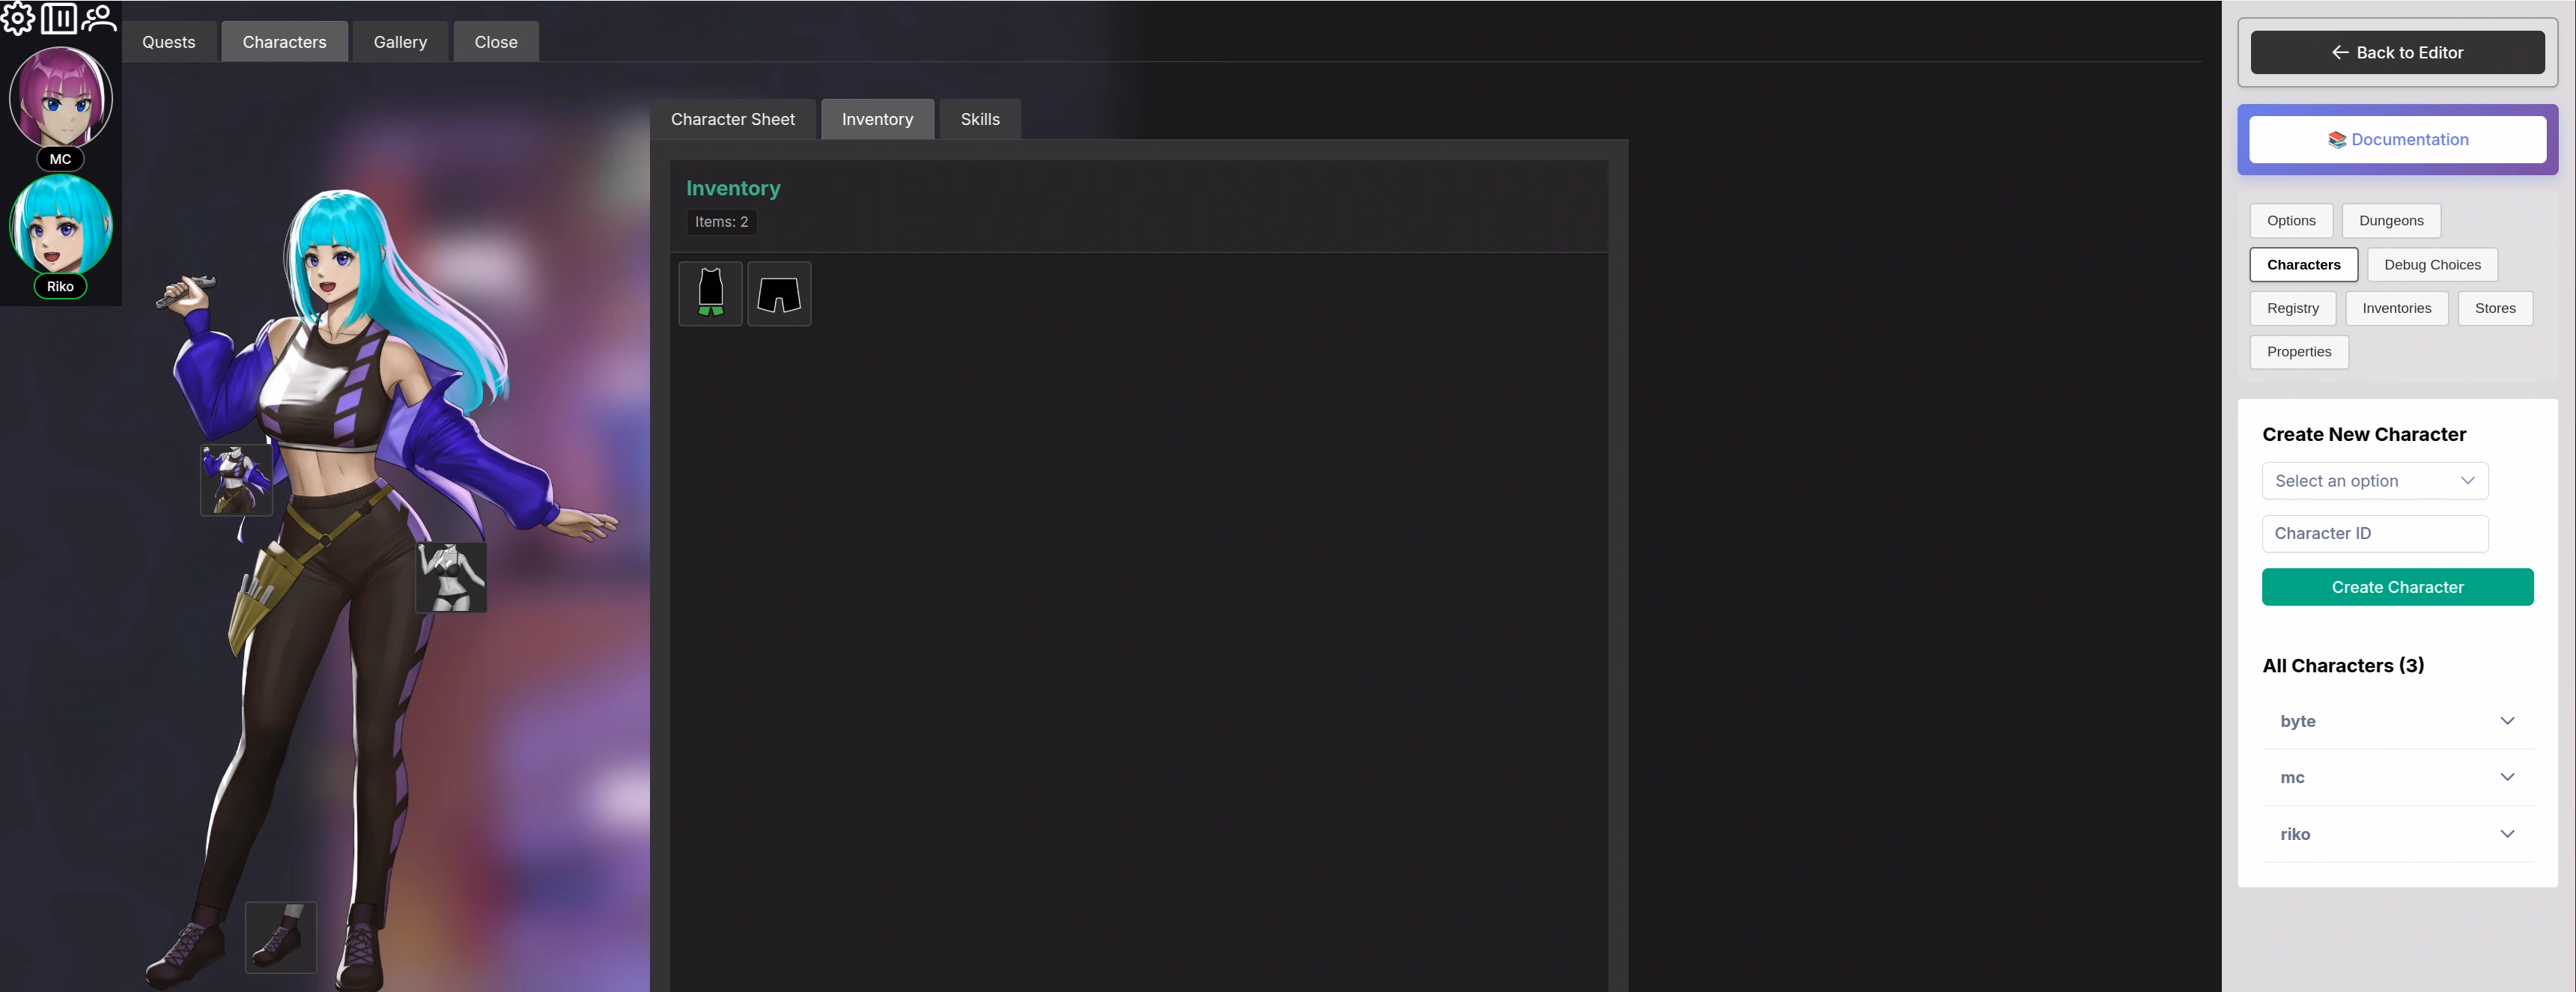
Task: Switch to the Character Sheet tab
Action: 732,119
